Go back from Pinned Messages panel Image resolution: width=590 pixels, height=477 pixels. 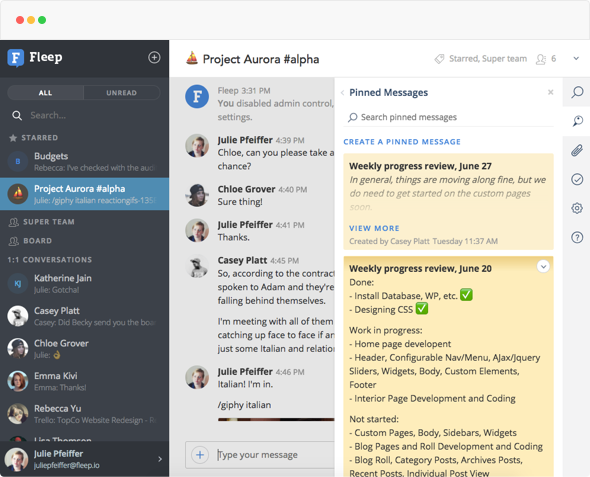(342, 93)
